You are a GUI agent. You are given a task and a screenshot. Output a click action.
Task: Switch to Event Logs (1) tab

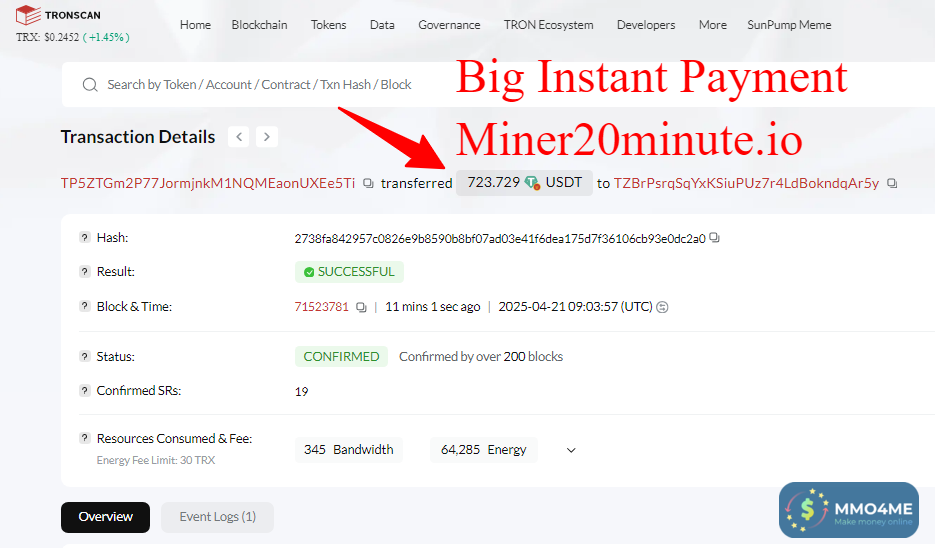(218, 517)
